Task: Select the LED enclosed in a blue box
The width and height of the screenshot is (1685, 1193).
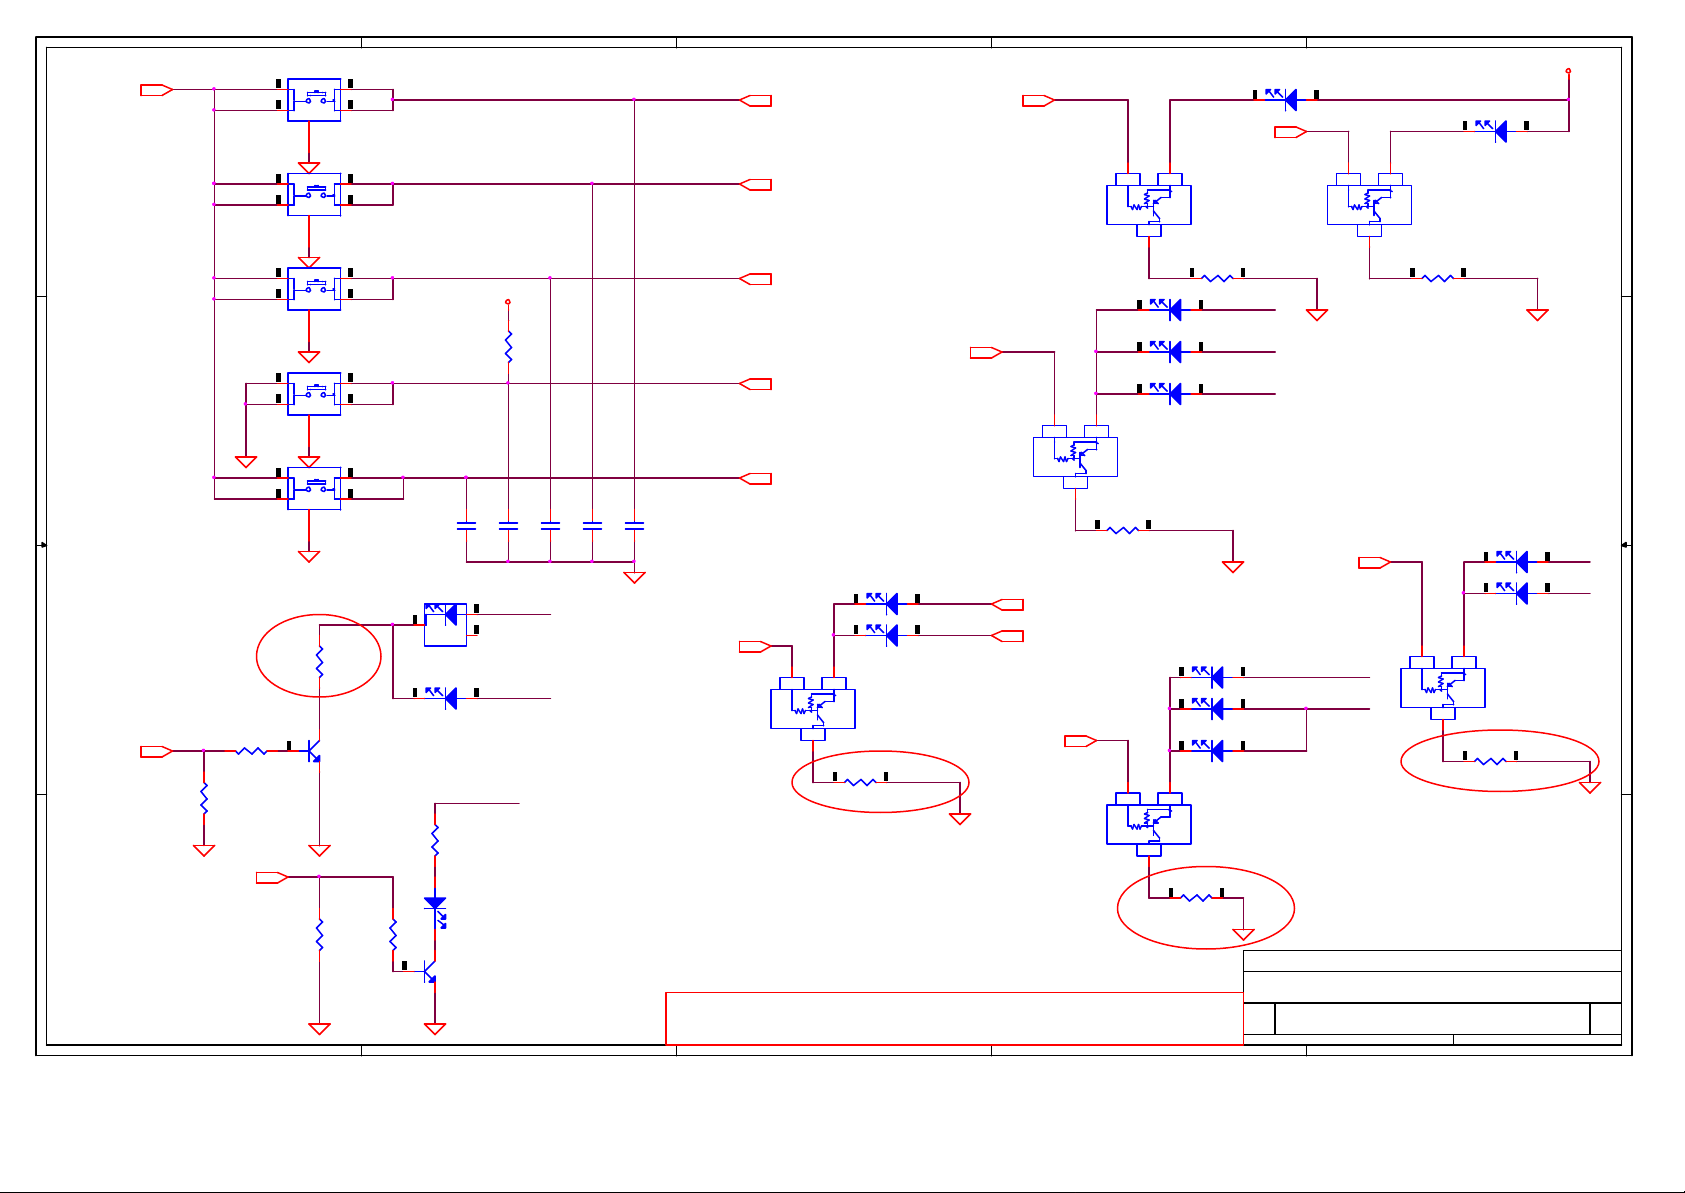Action: click(445, 624)
